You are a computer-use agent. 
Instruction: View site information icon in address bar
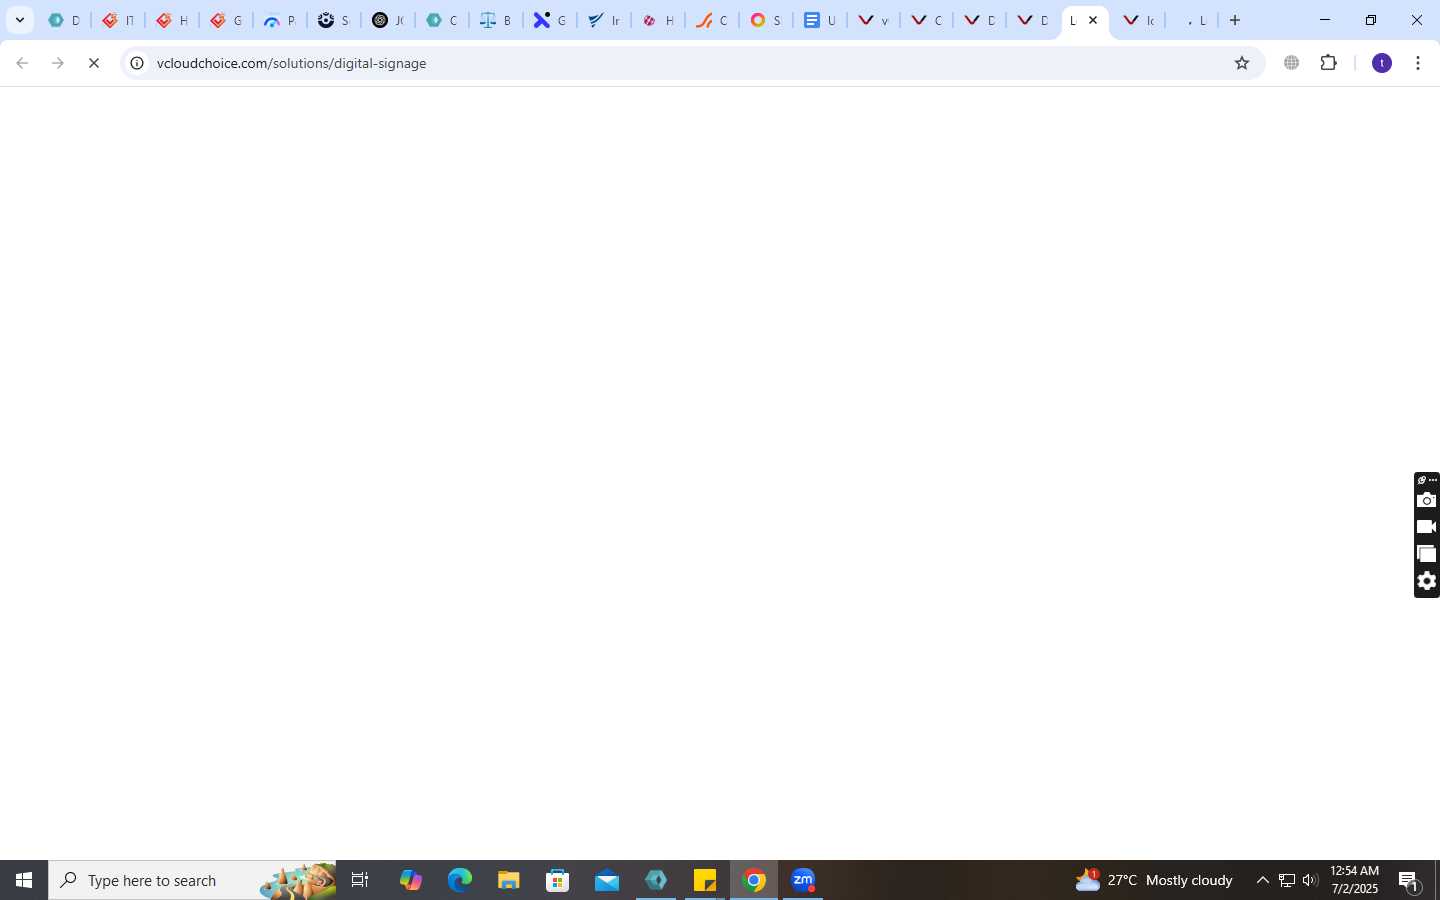[x=138, y=63]
